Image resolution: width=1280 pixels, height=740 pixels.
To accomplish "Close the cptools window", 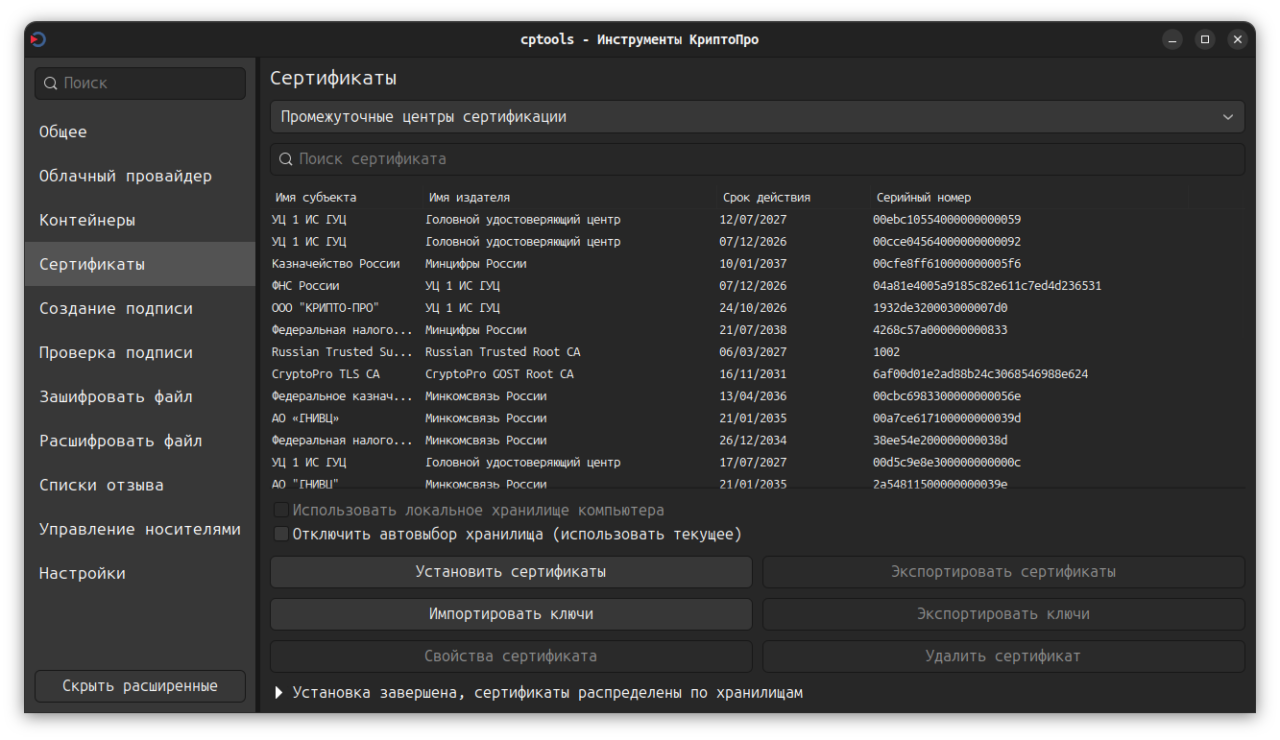I will (1238, 40).
